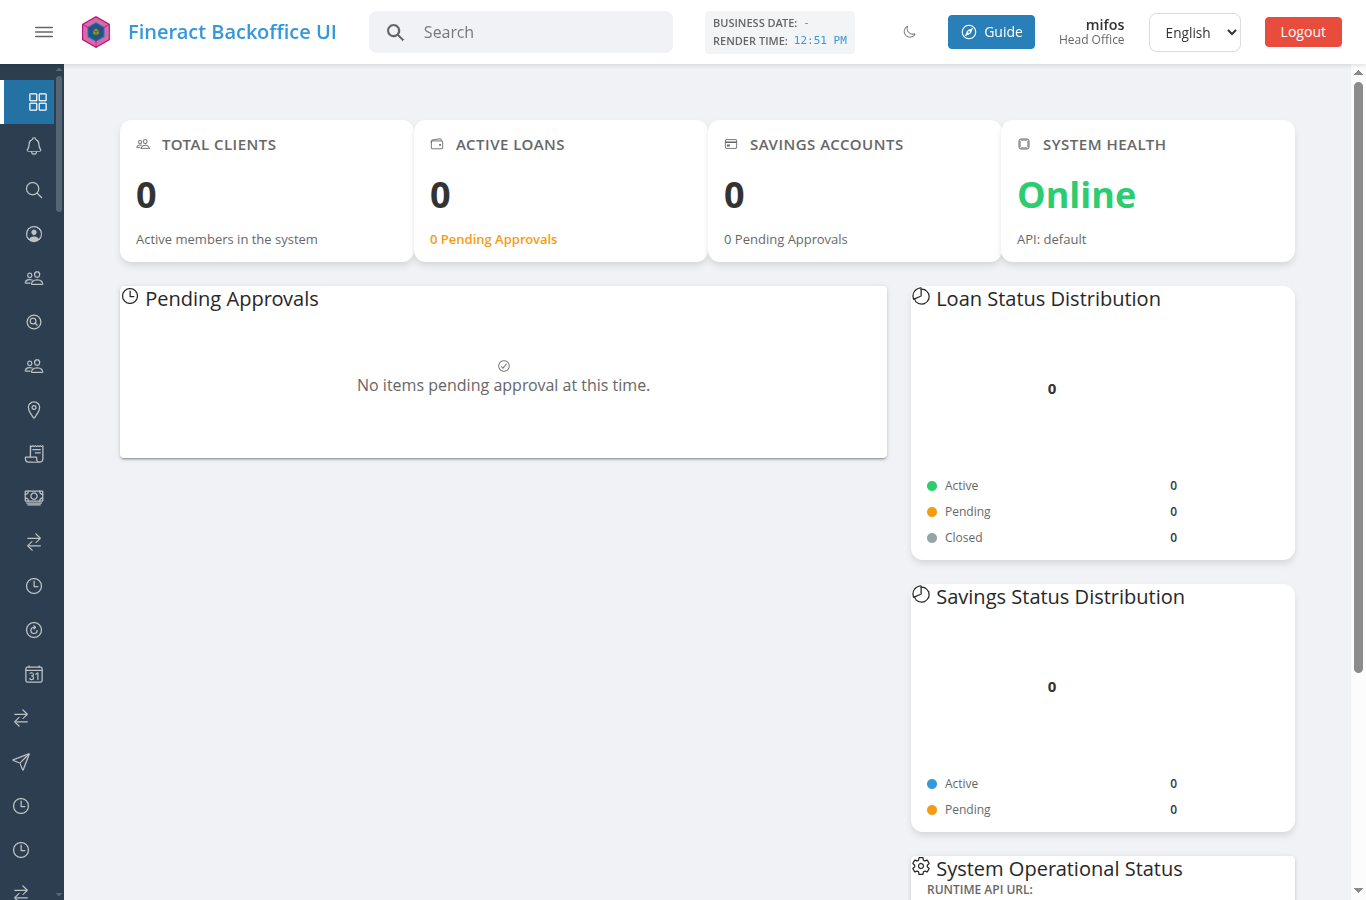Screen dimensions: 1366x900
Task: Open clock icon directly below the paper plane
Action: [x=21, y=806]
